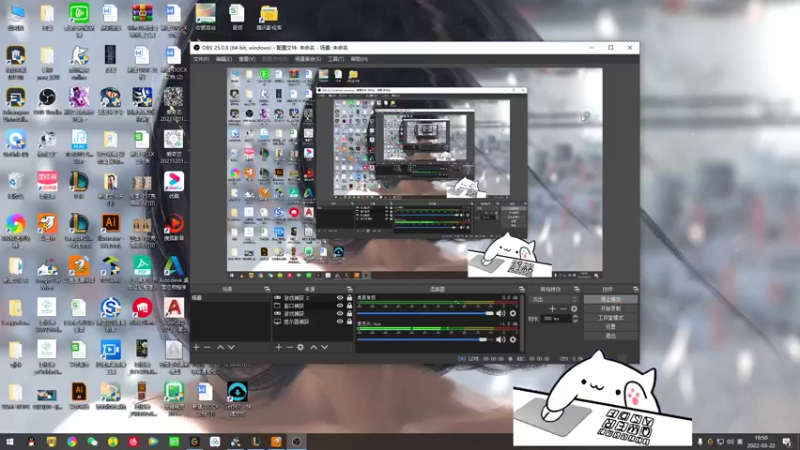Undock the 控件 panel
Image resolution: width=800 pixels, height=450 pixels.
tap(635, 289)
